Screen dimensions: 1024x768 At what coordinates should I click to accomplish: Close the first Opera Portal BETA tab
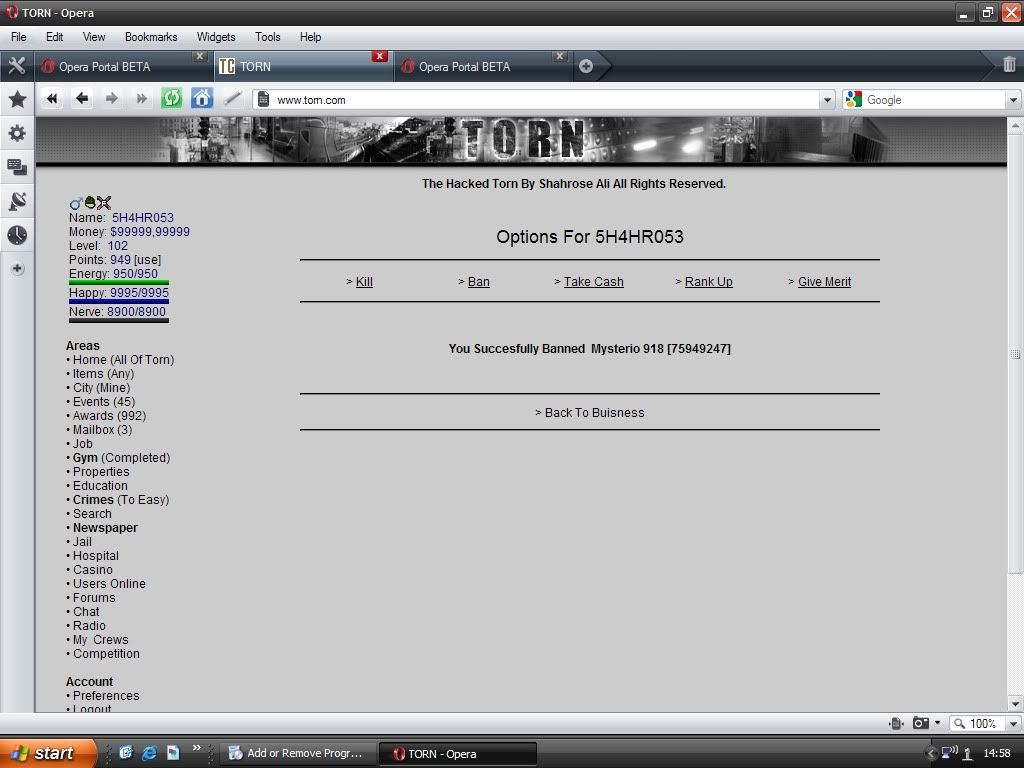pos(200,56)
